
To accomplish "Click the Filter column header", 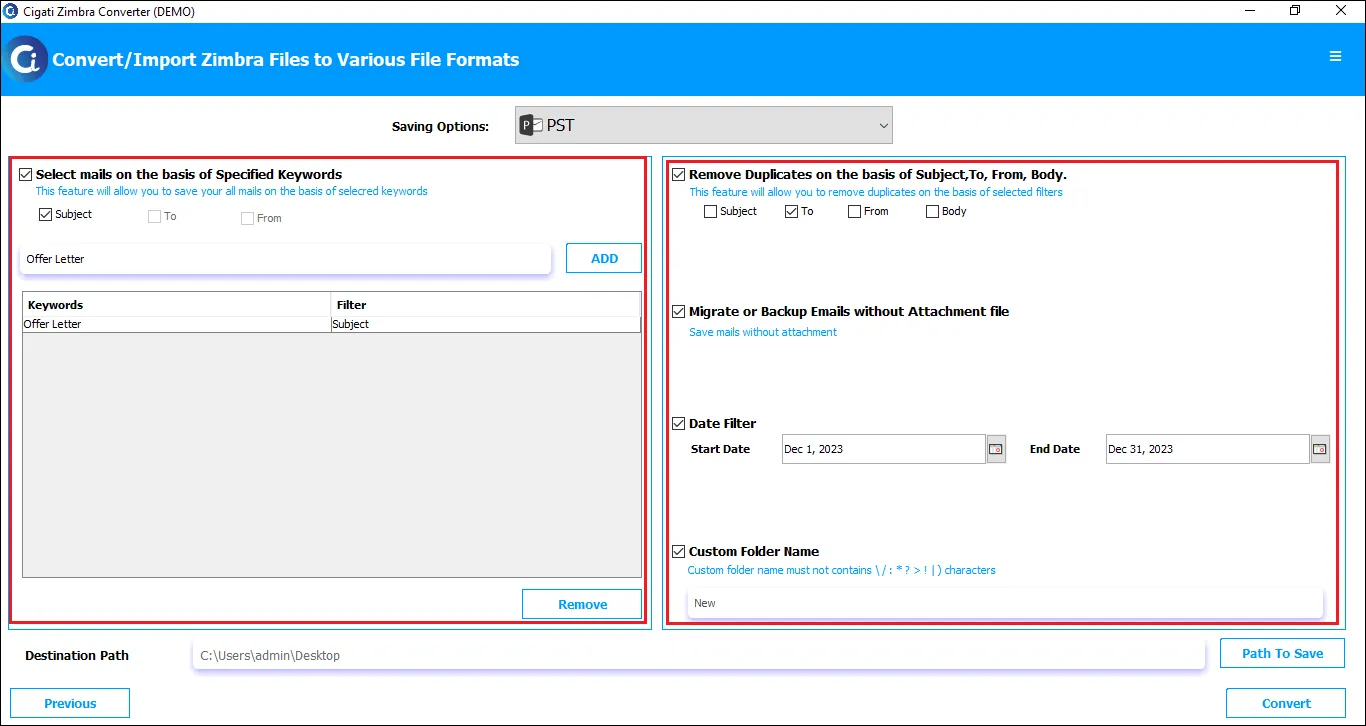I will point(486,304).
